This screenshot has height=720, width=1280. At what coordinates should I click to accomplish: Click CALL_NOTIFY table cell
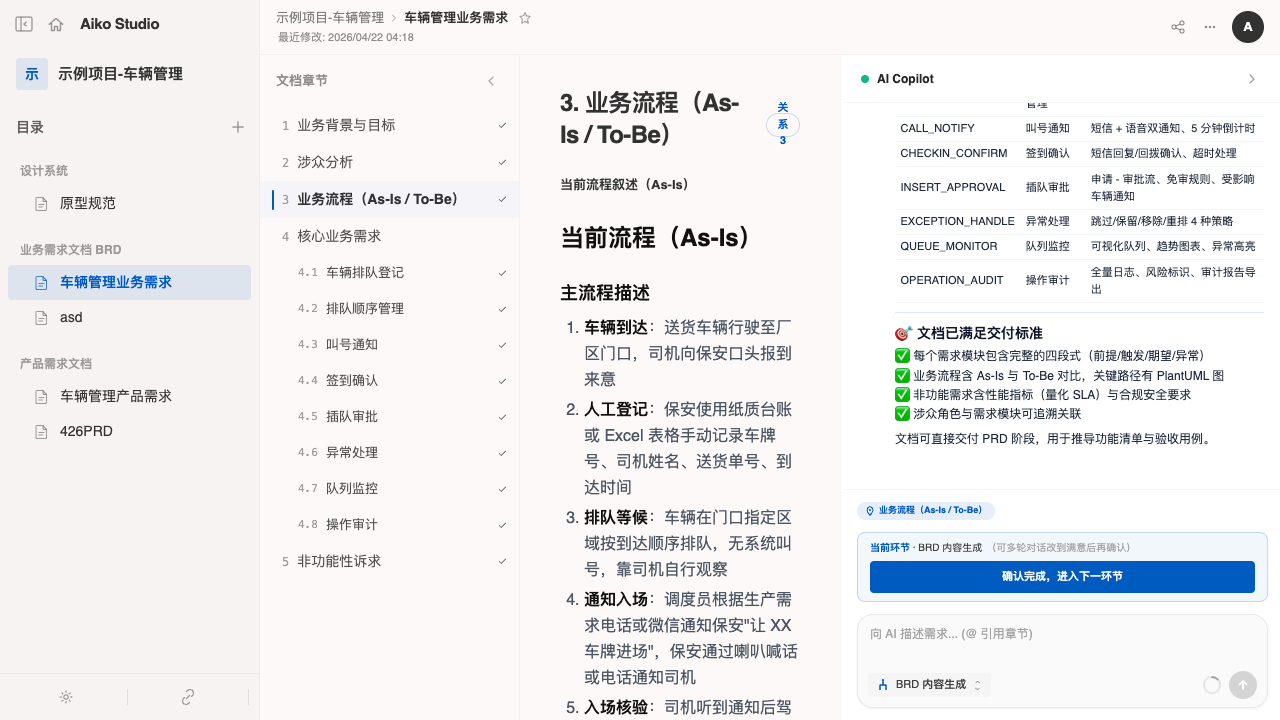click(937, 129)
